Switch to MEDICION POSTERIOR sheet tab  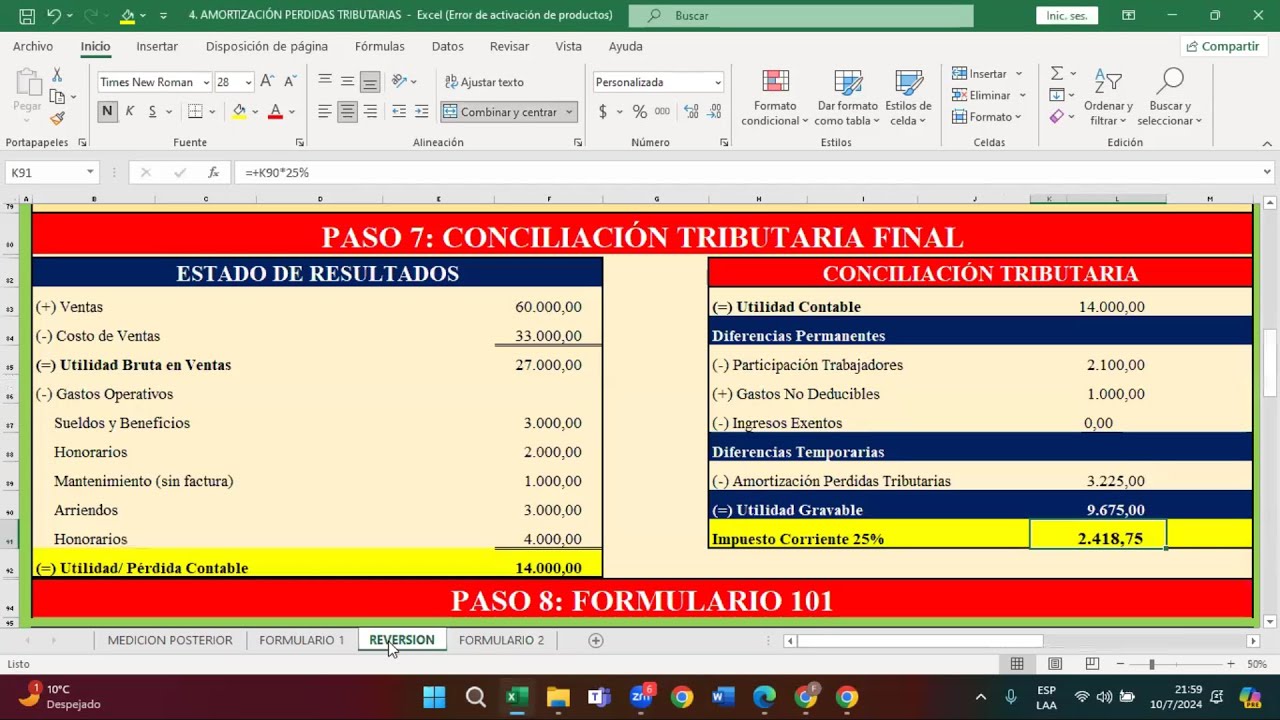coord(170,640)
